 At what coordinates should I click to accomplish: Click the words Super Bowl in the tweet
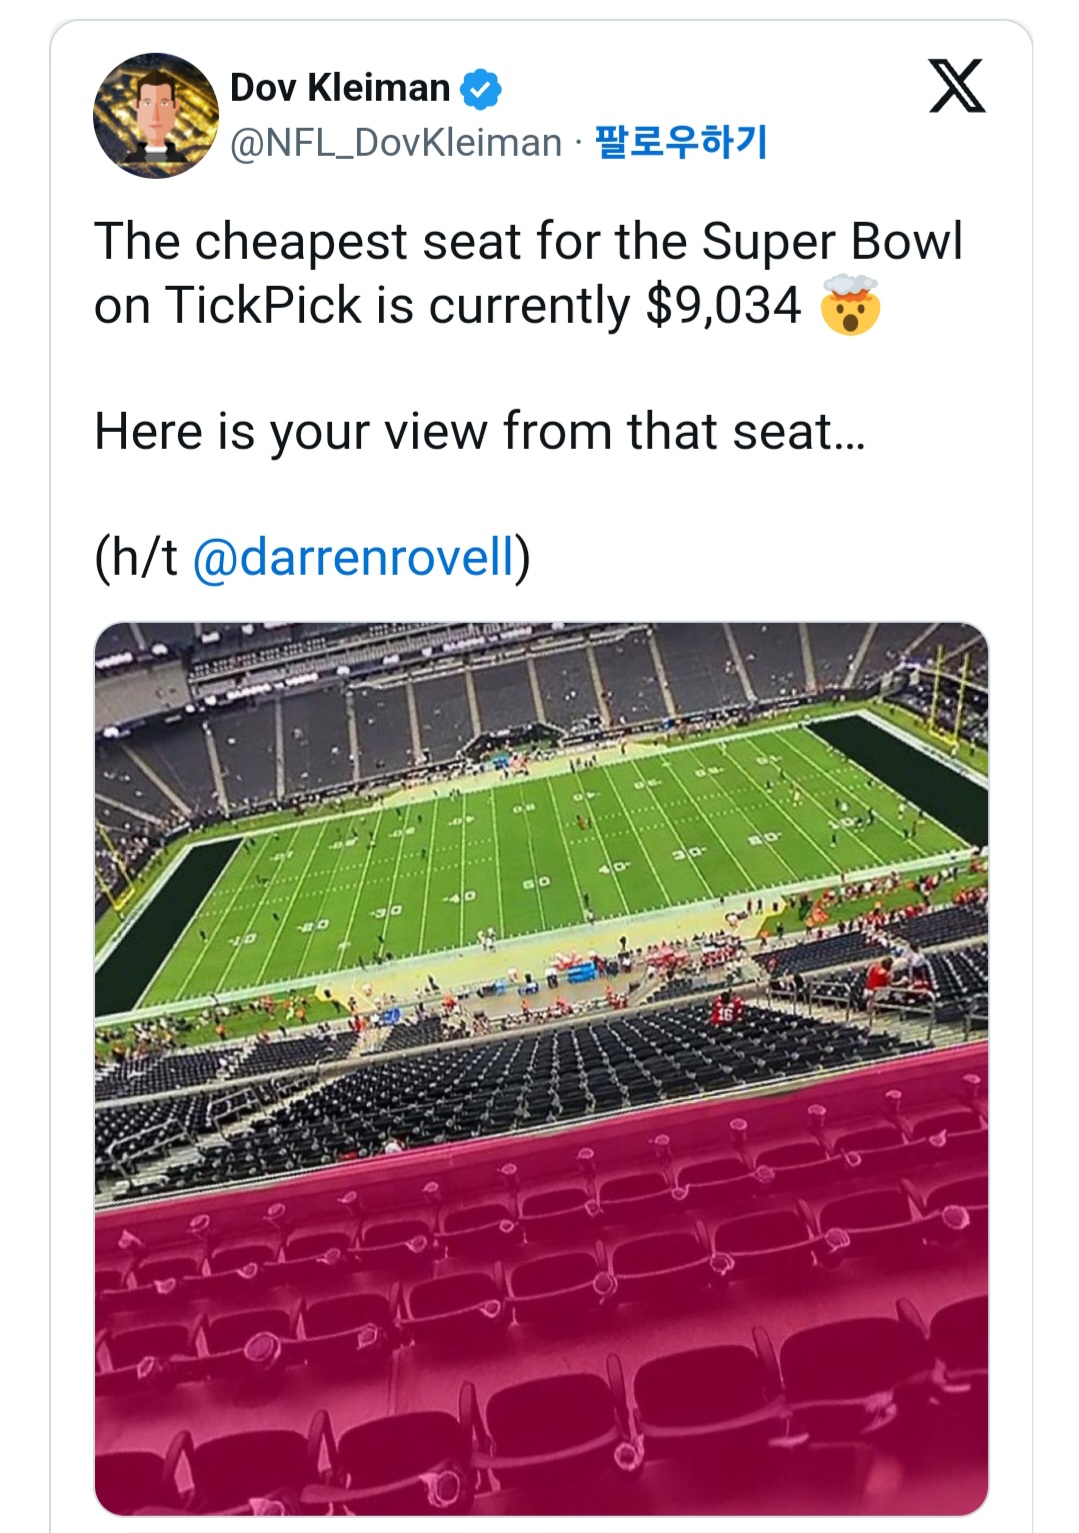coord(832,242)
